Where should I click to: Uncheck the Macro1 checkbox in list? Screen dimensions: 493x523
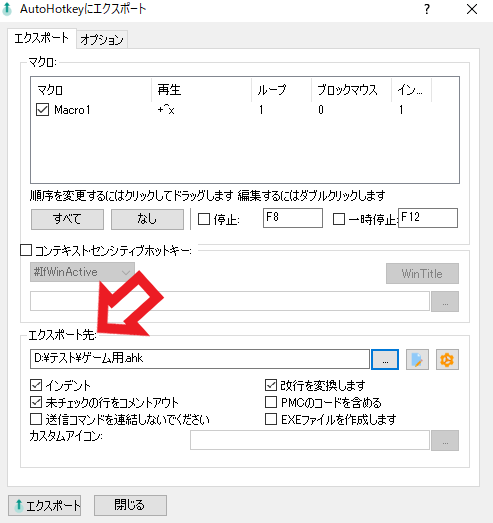(x=42, y=109)
